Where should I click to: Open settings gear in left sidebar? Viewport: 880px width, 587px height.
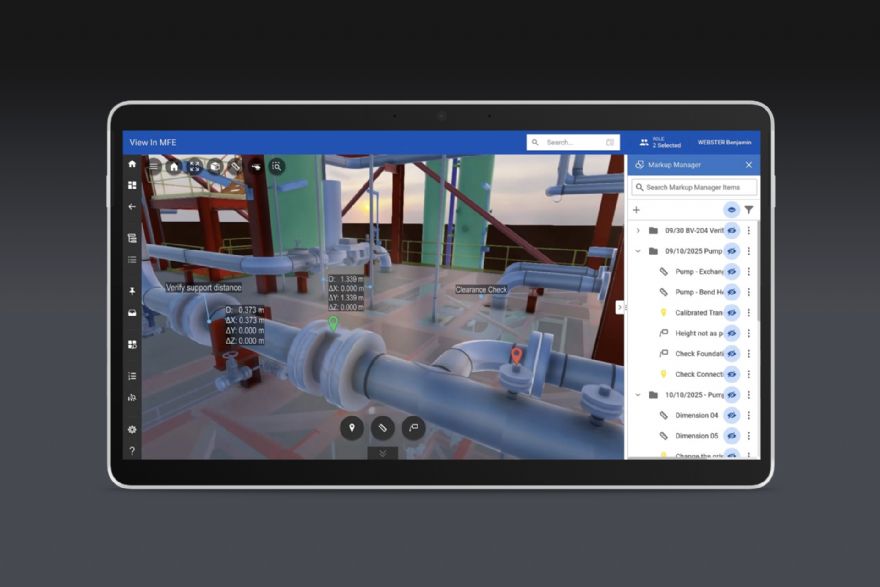tap(132, 429)
